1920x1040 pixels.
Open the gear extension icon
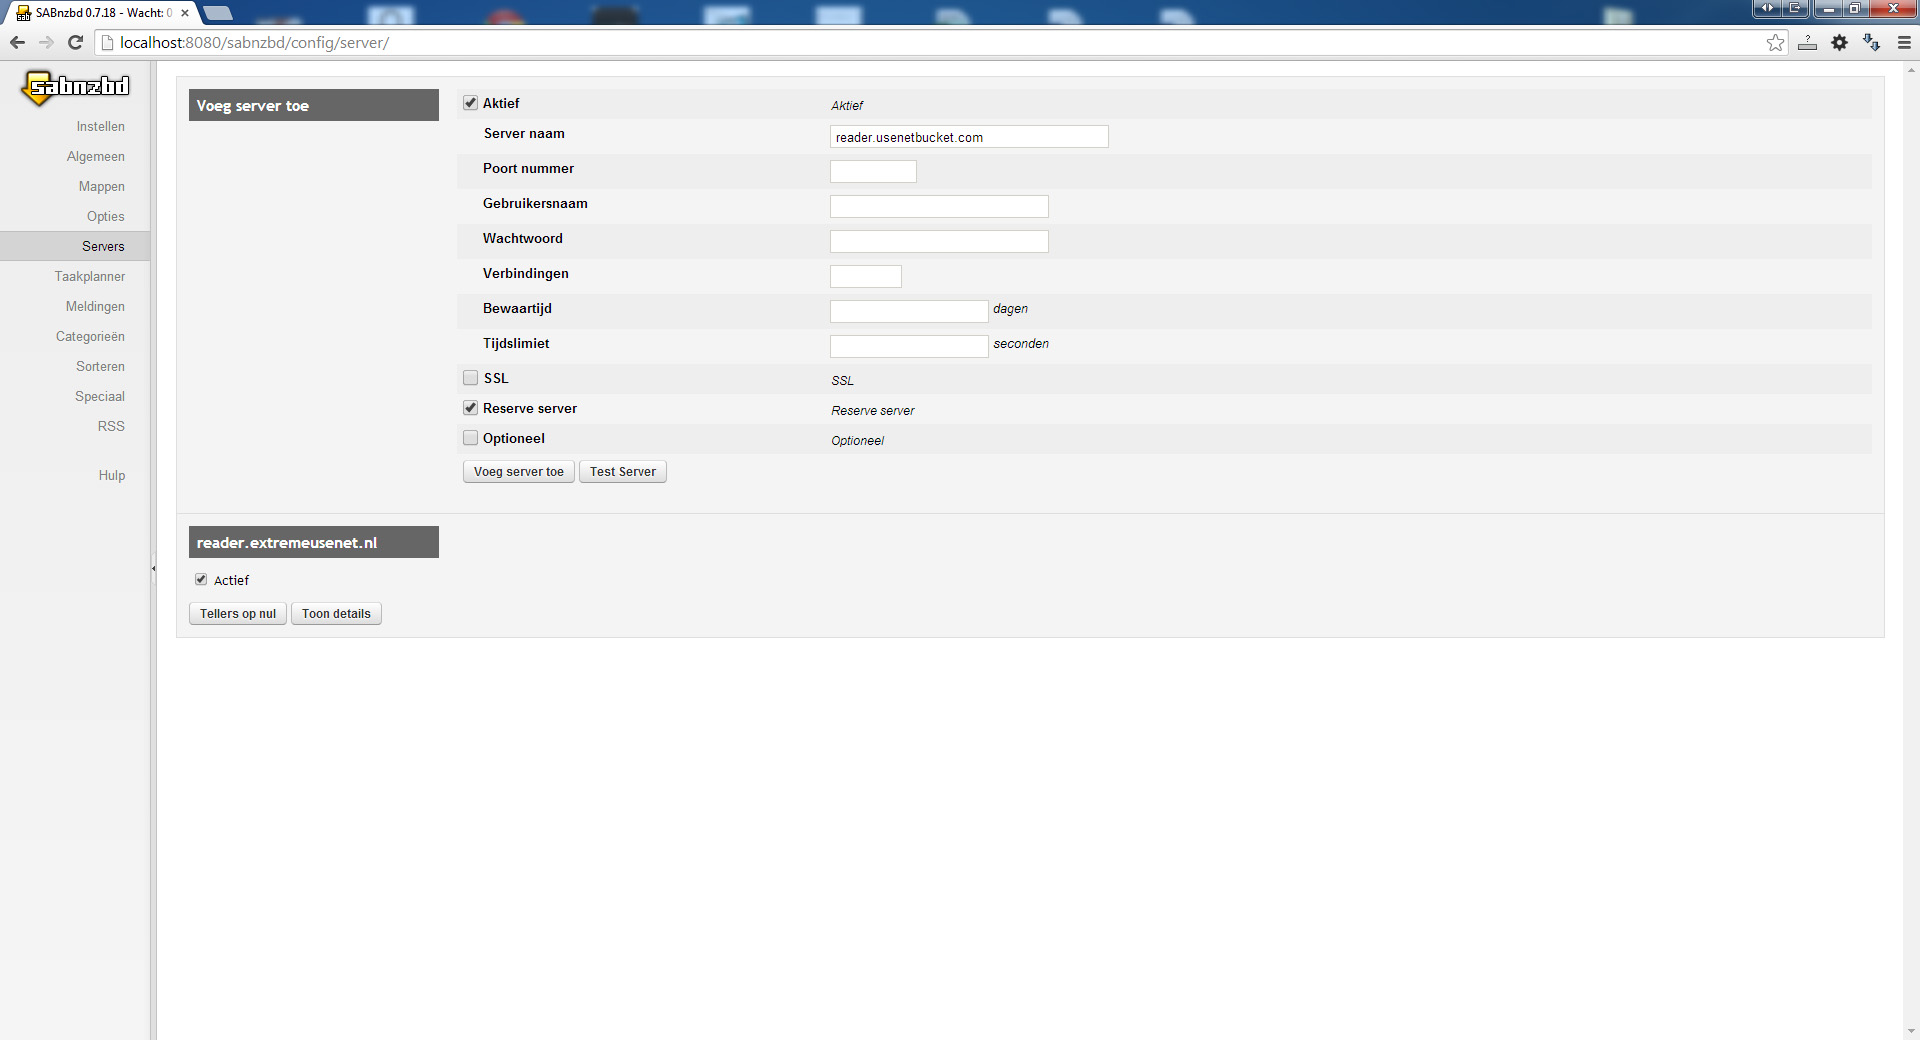click(x=1839, y=42)
